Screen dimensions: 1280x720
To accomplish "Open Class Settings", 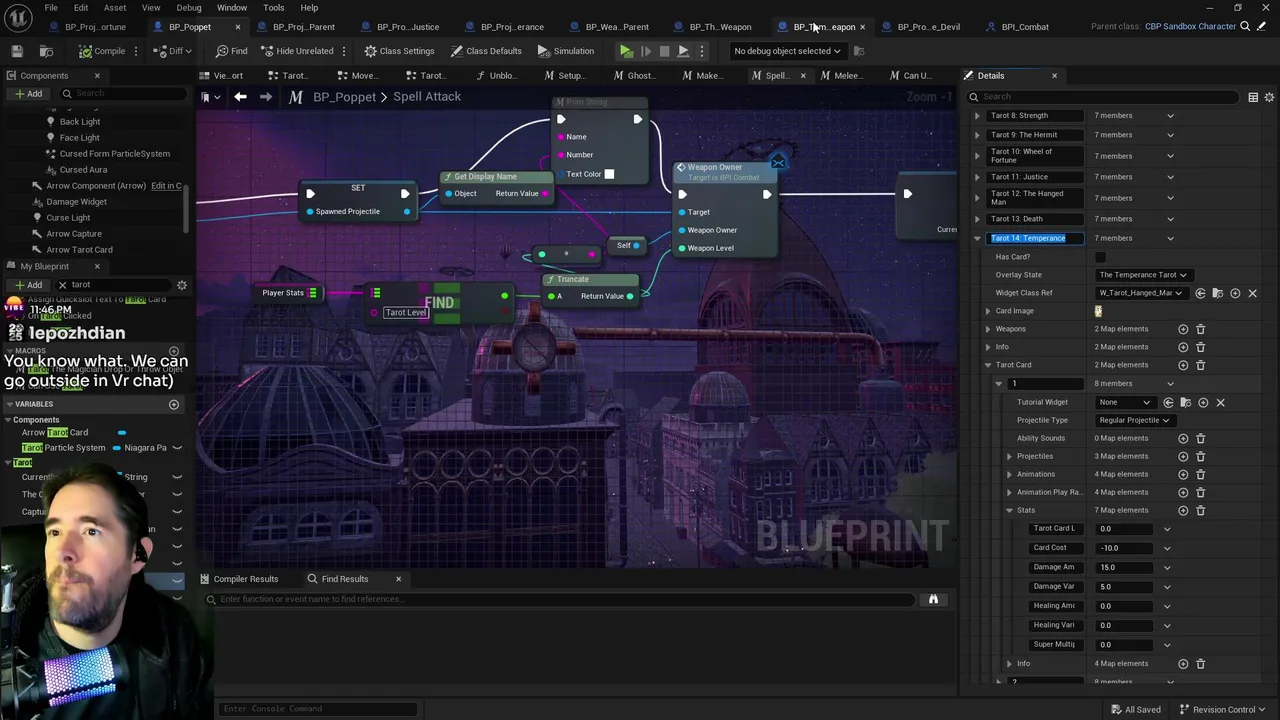I will [399, 51].
